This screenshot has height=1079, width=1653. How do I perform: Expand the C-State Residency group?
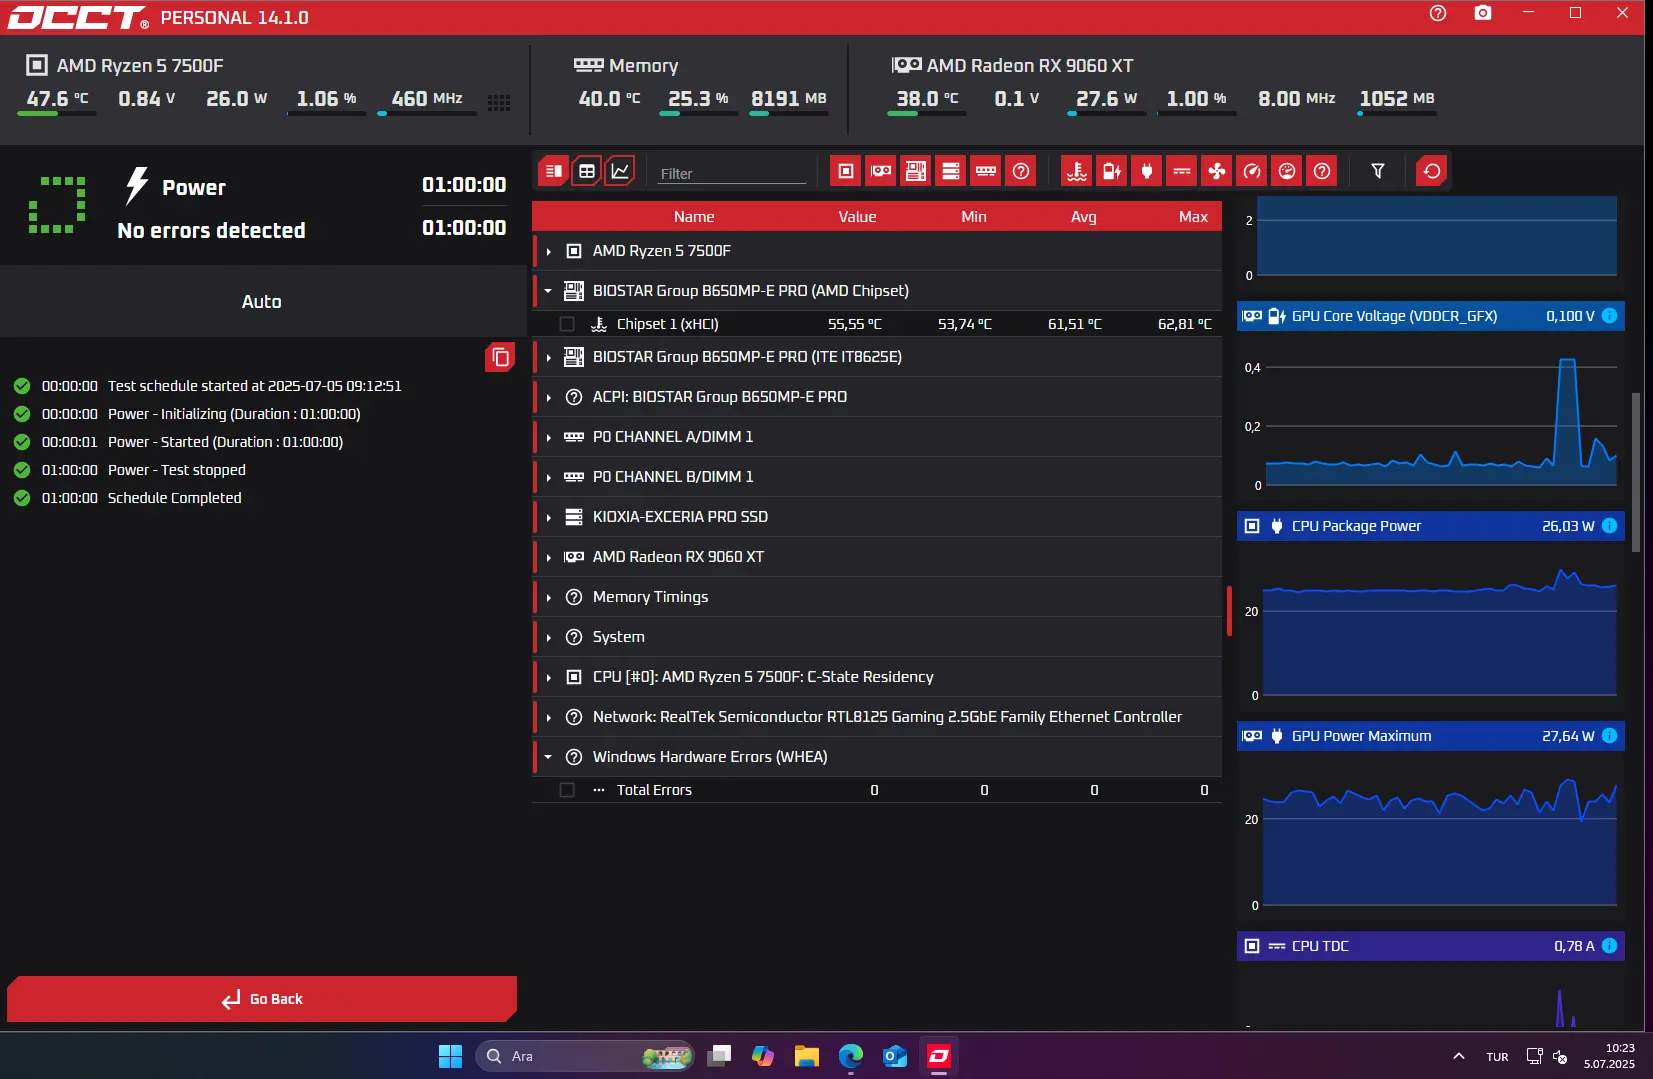(x=549, y=677)
